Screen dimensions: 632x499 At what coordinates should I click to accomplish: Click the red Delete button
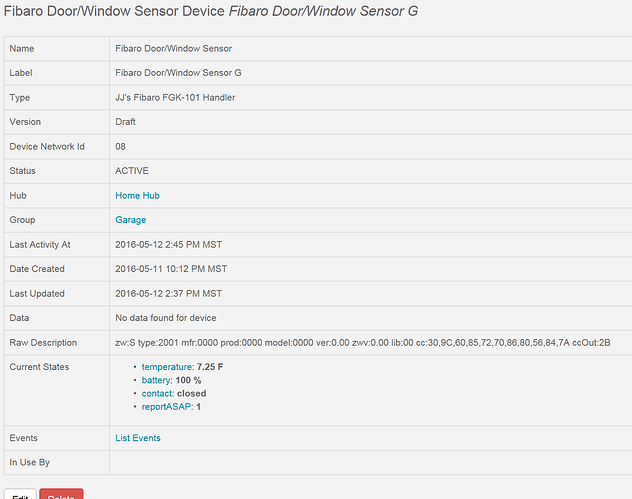click(x=61, y=494)
